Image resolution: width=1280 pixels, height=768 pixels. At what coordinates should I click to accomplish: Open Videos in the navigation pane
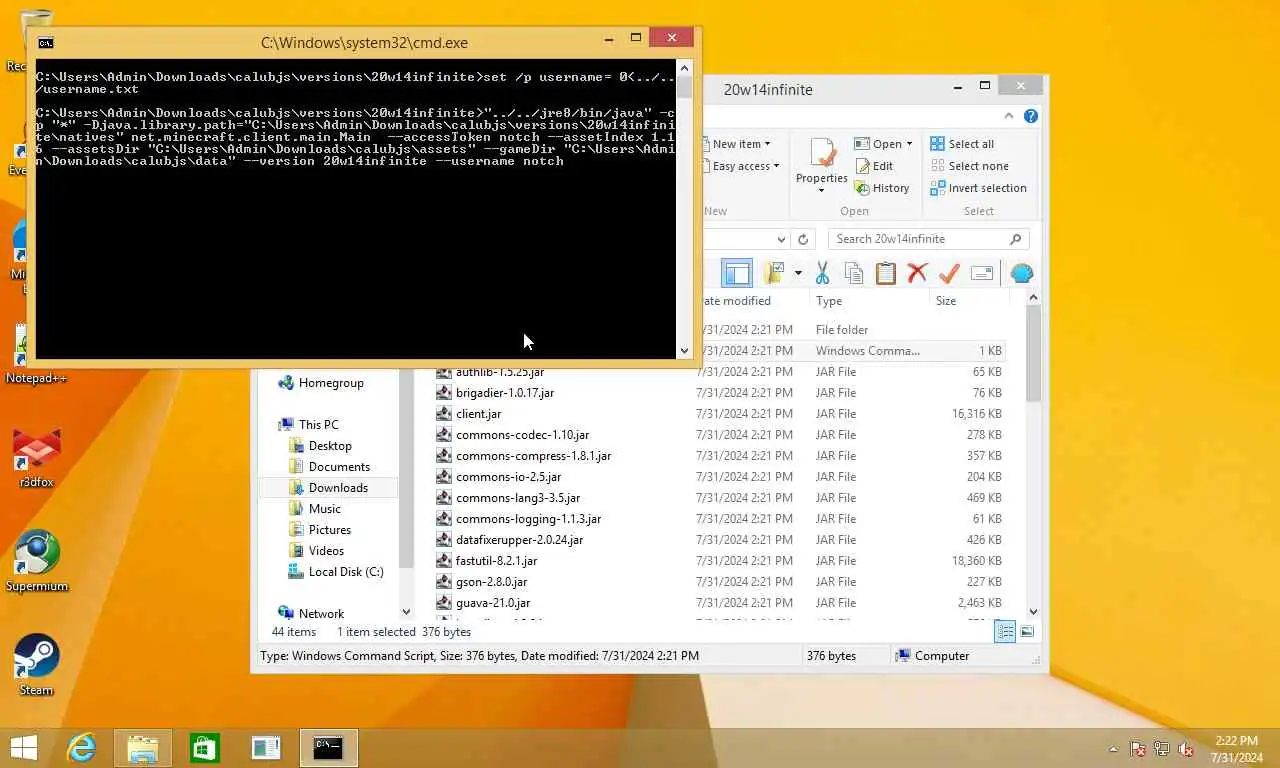(x=326, y=551)
